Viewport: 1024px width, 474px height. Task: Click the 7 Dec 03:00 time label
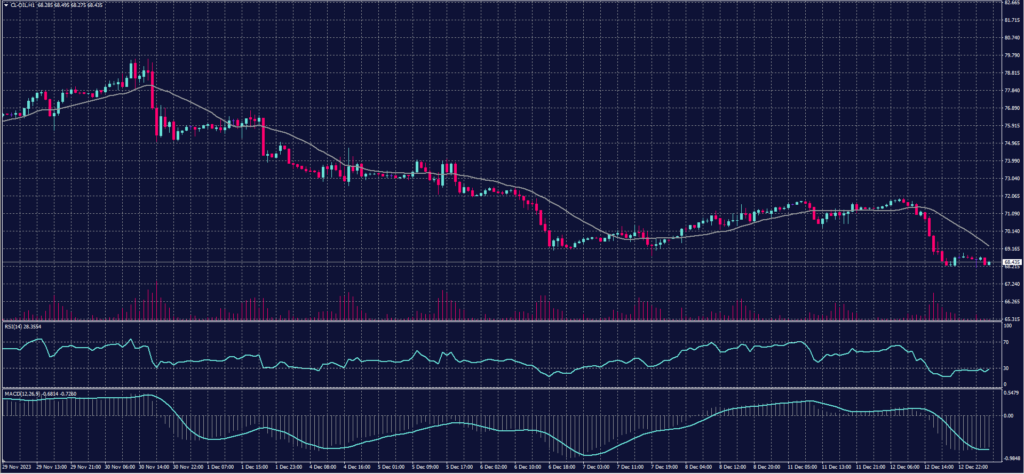[592, 467]
